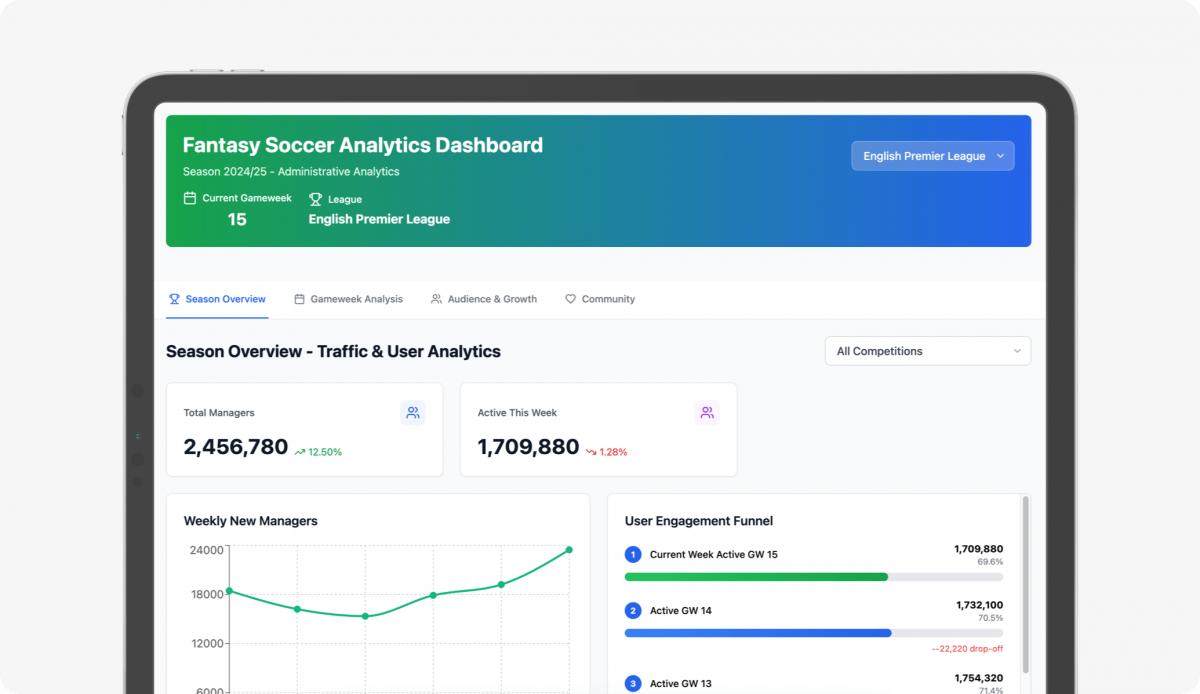Open the Audience & Growth tab
The width and height of the screenshot is (1200, 694).
click(x=483, y=299)
